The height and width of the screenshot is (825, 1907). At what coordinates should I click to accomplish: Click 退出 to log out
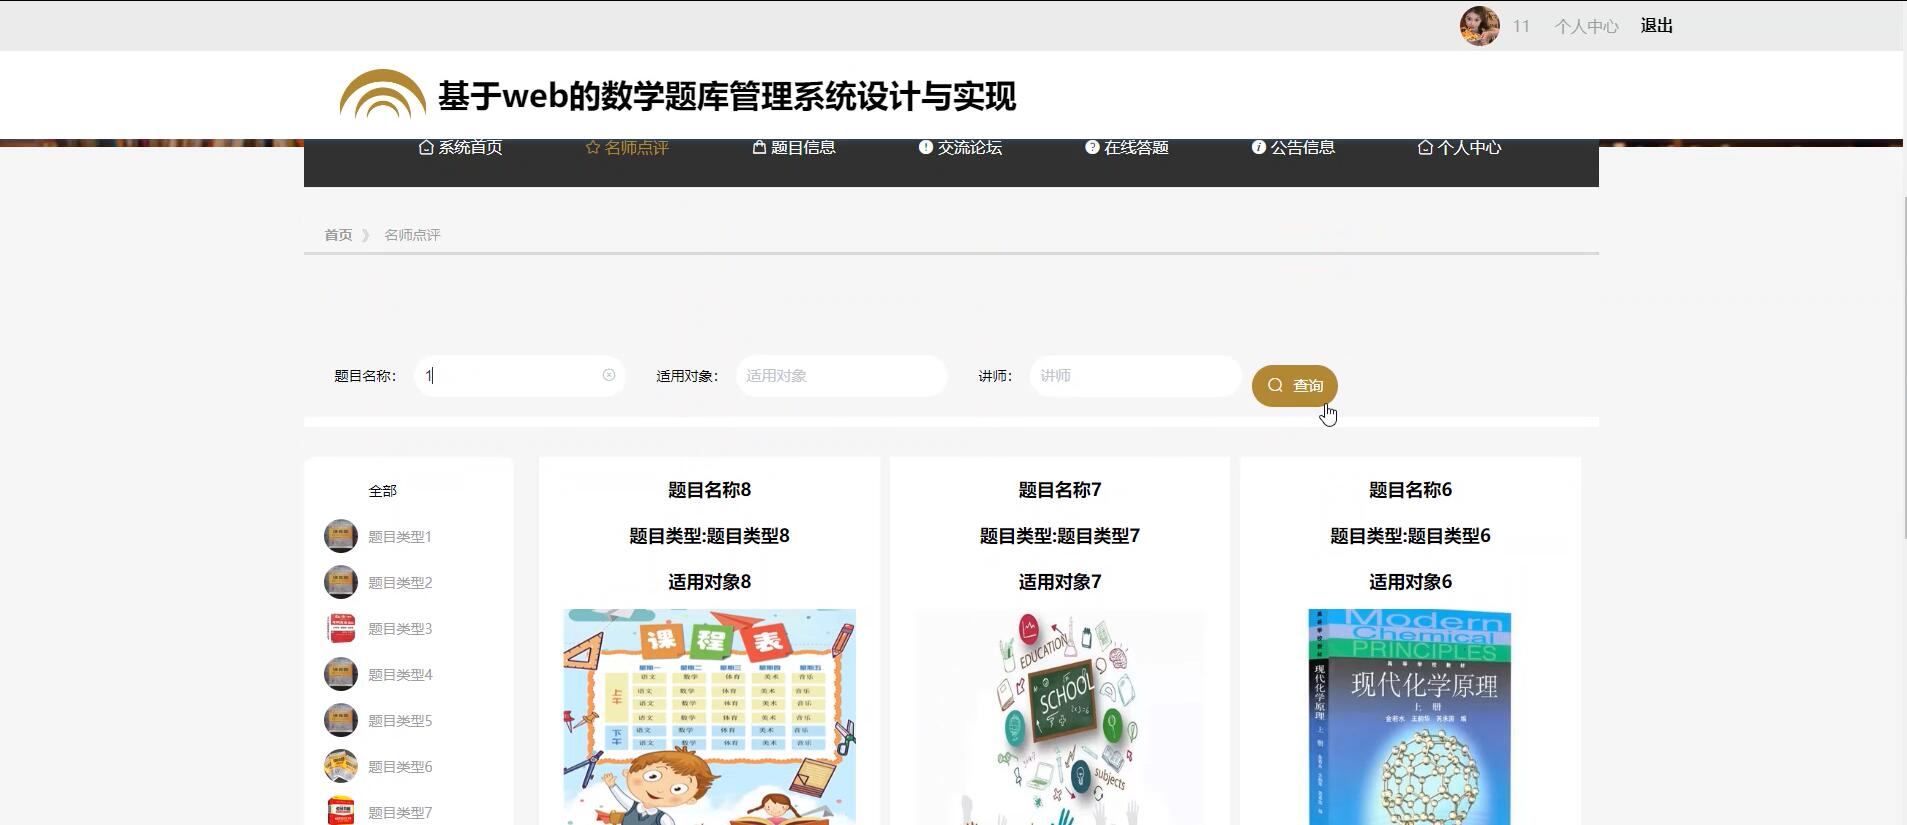[x=1657, y=26]
